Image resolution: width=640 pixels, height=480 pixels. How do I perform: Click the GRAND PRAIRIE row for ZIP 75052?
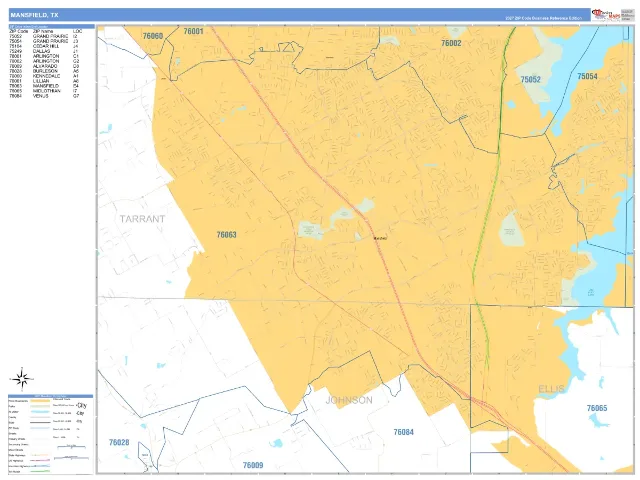(x=44, y=36)
